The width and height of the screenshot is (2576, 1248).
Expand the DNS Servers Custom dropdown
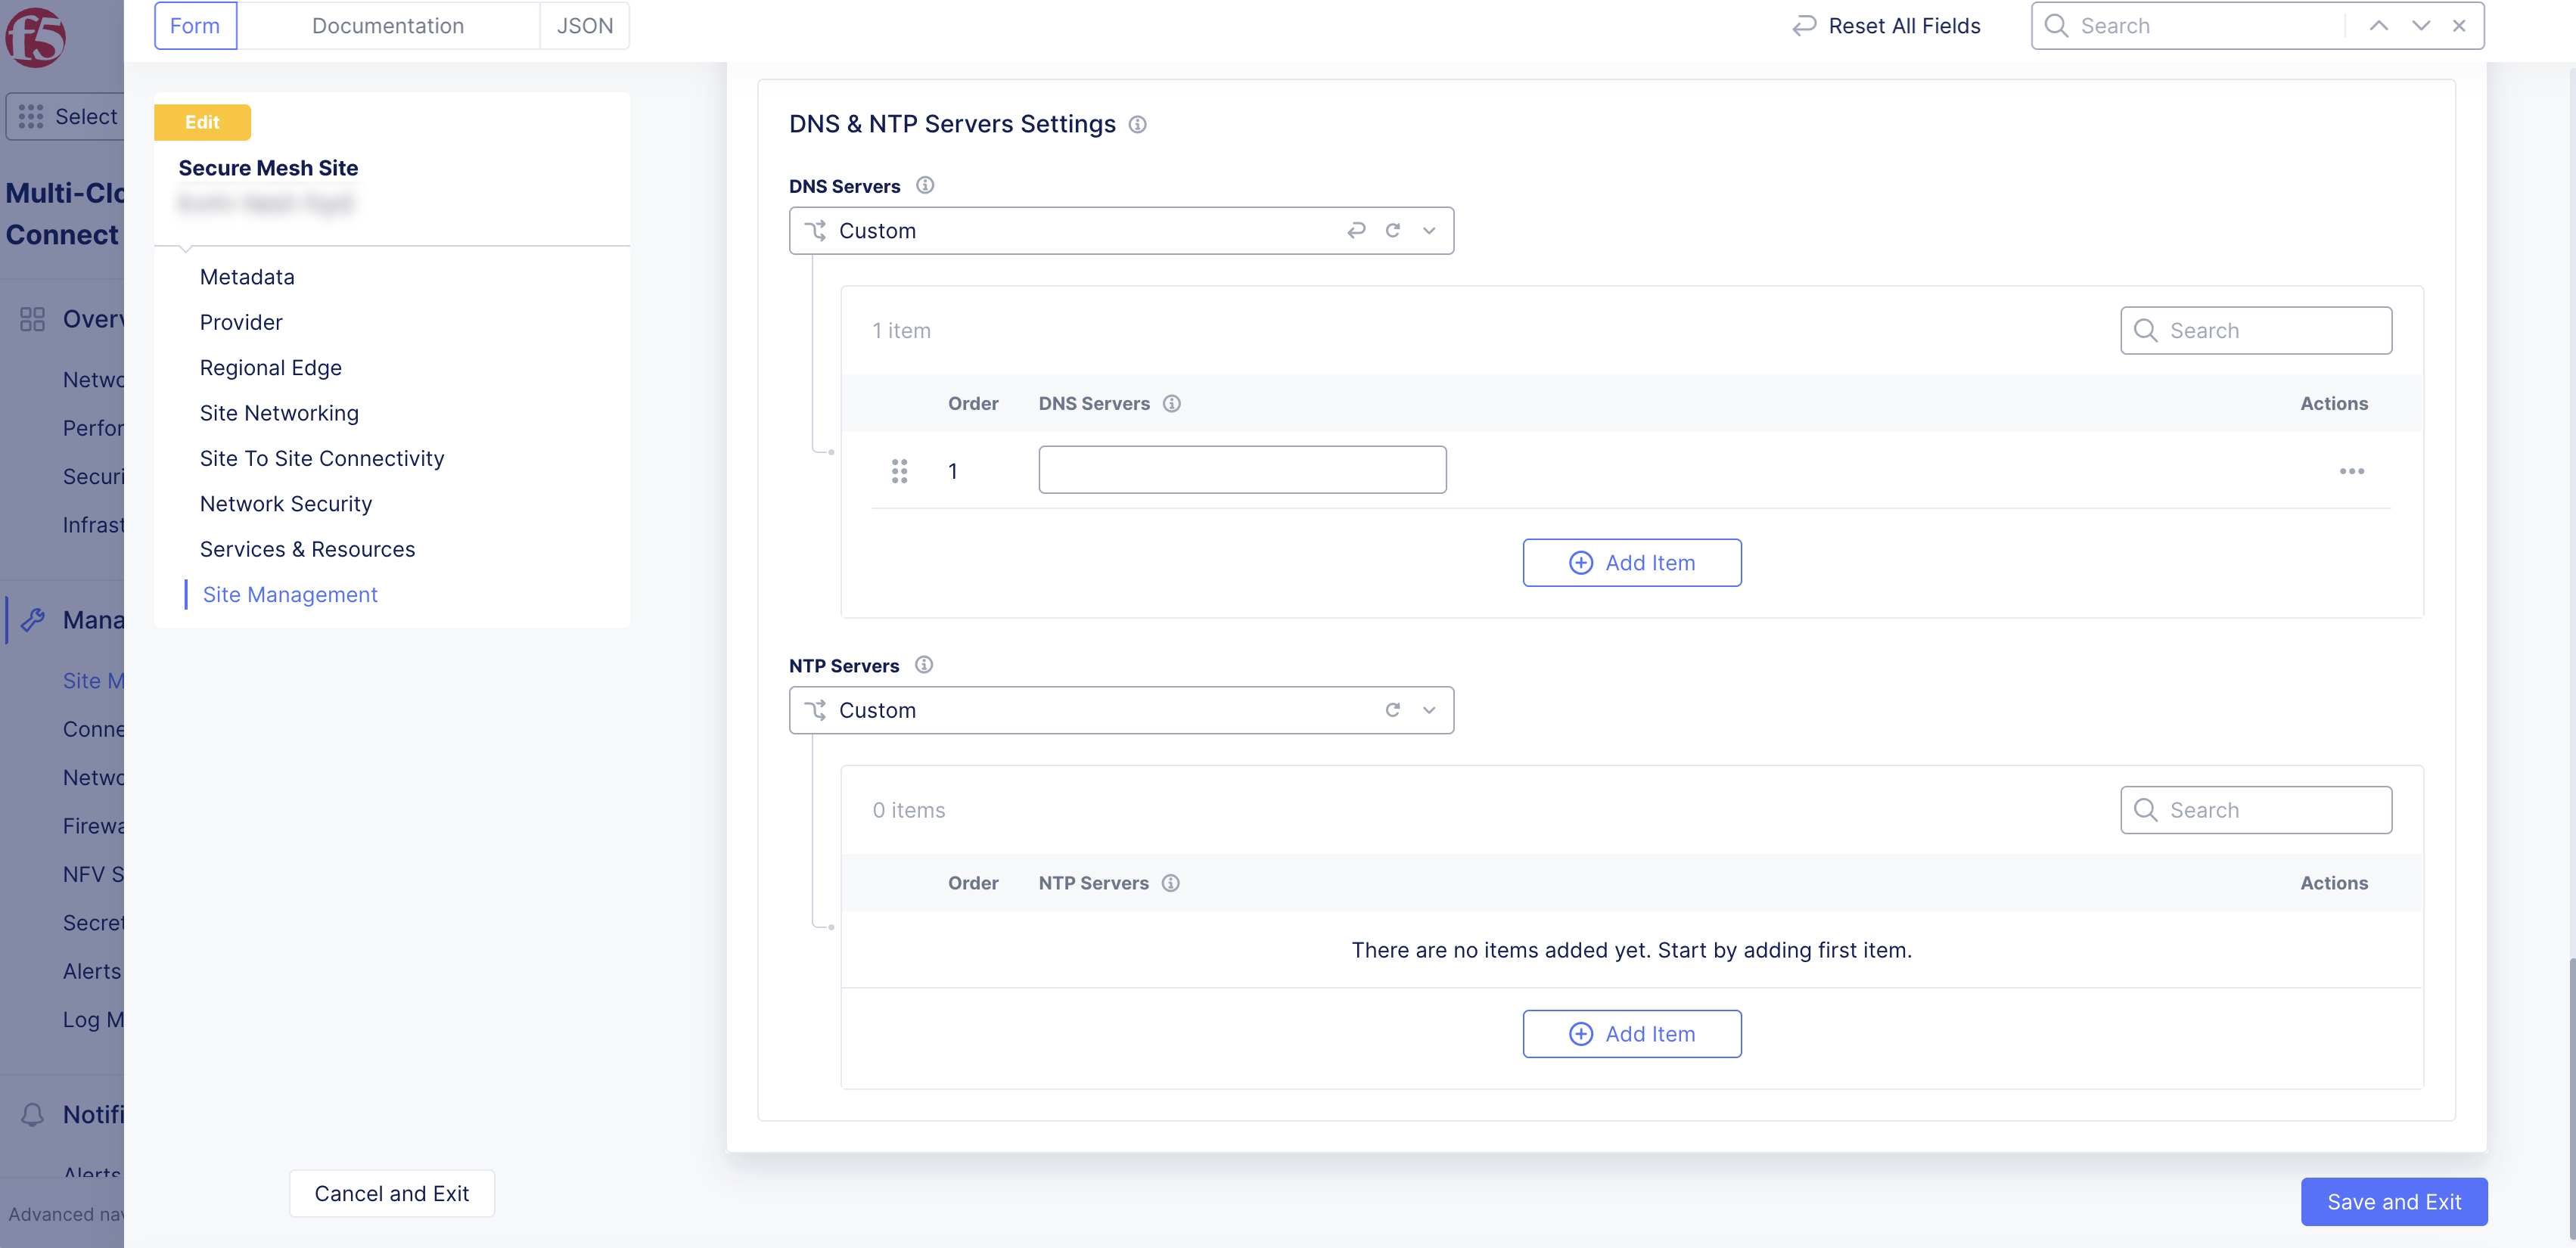point(1429,230)
